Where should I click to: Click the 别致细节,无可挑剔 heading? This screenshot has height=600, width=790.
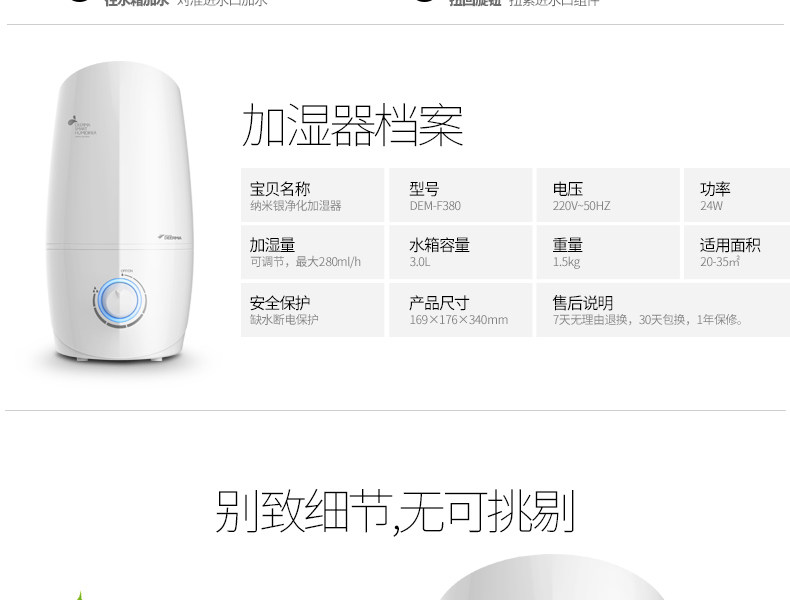click(396, 512)
